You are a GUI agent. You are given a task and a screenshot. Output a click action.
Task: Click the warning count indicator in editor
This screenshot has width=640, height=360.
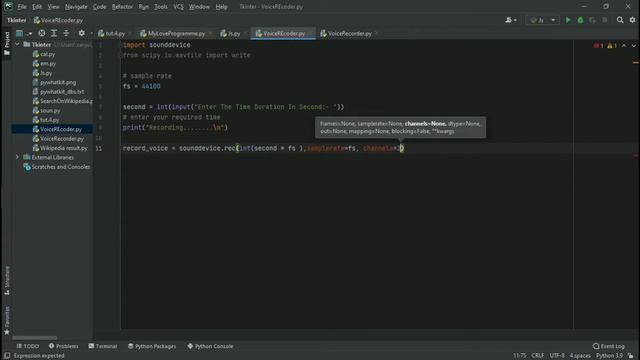(x=612, y=45)
